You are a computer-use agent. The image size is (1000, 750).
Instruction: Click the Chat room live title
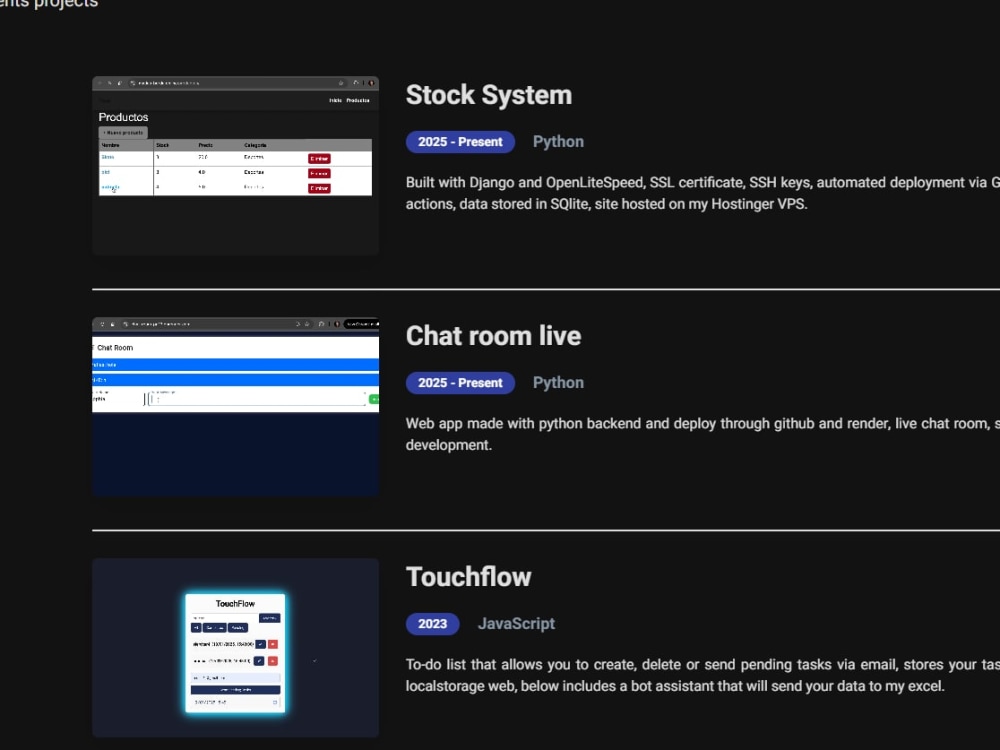pyautogui.click(x=494, y=336)
